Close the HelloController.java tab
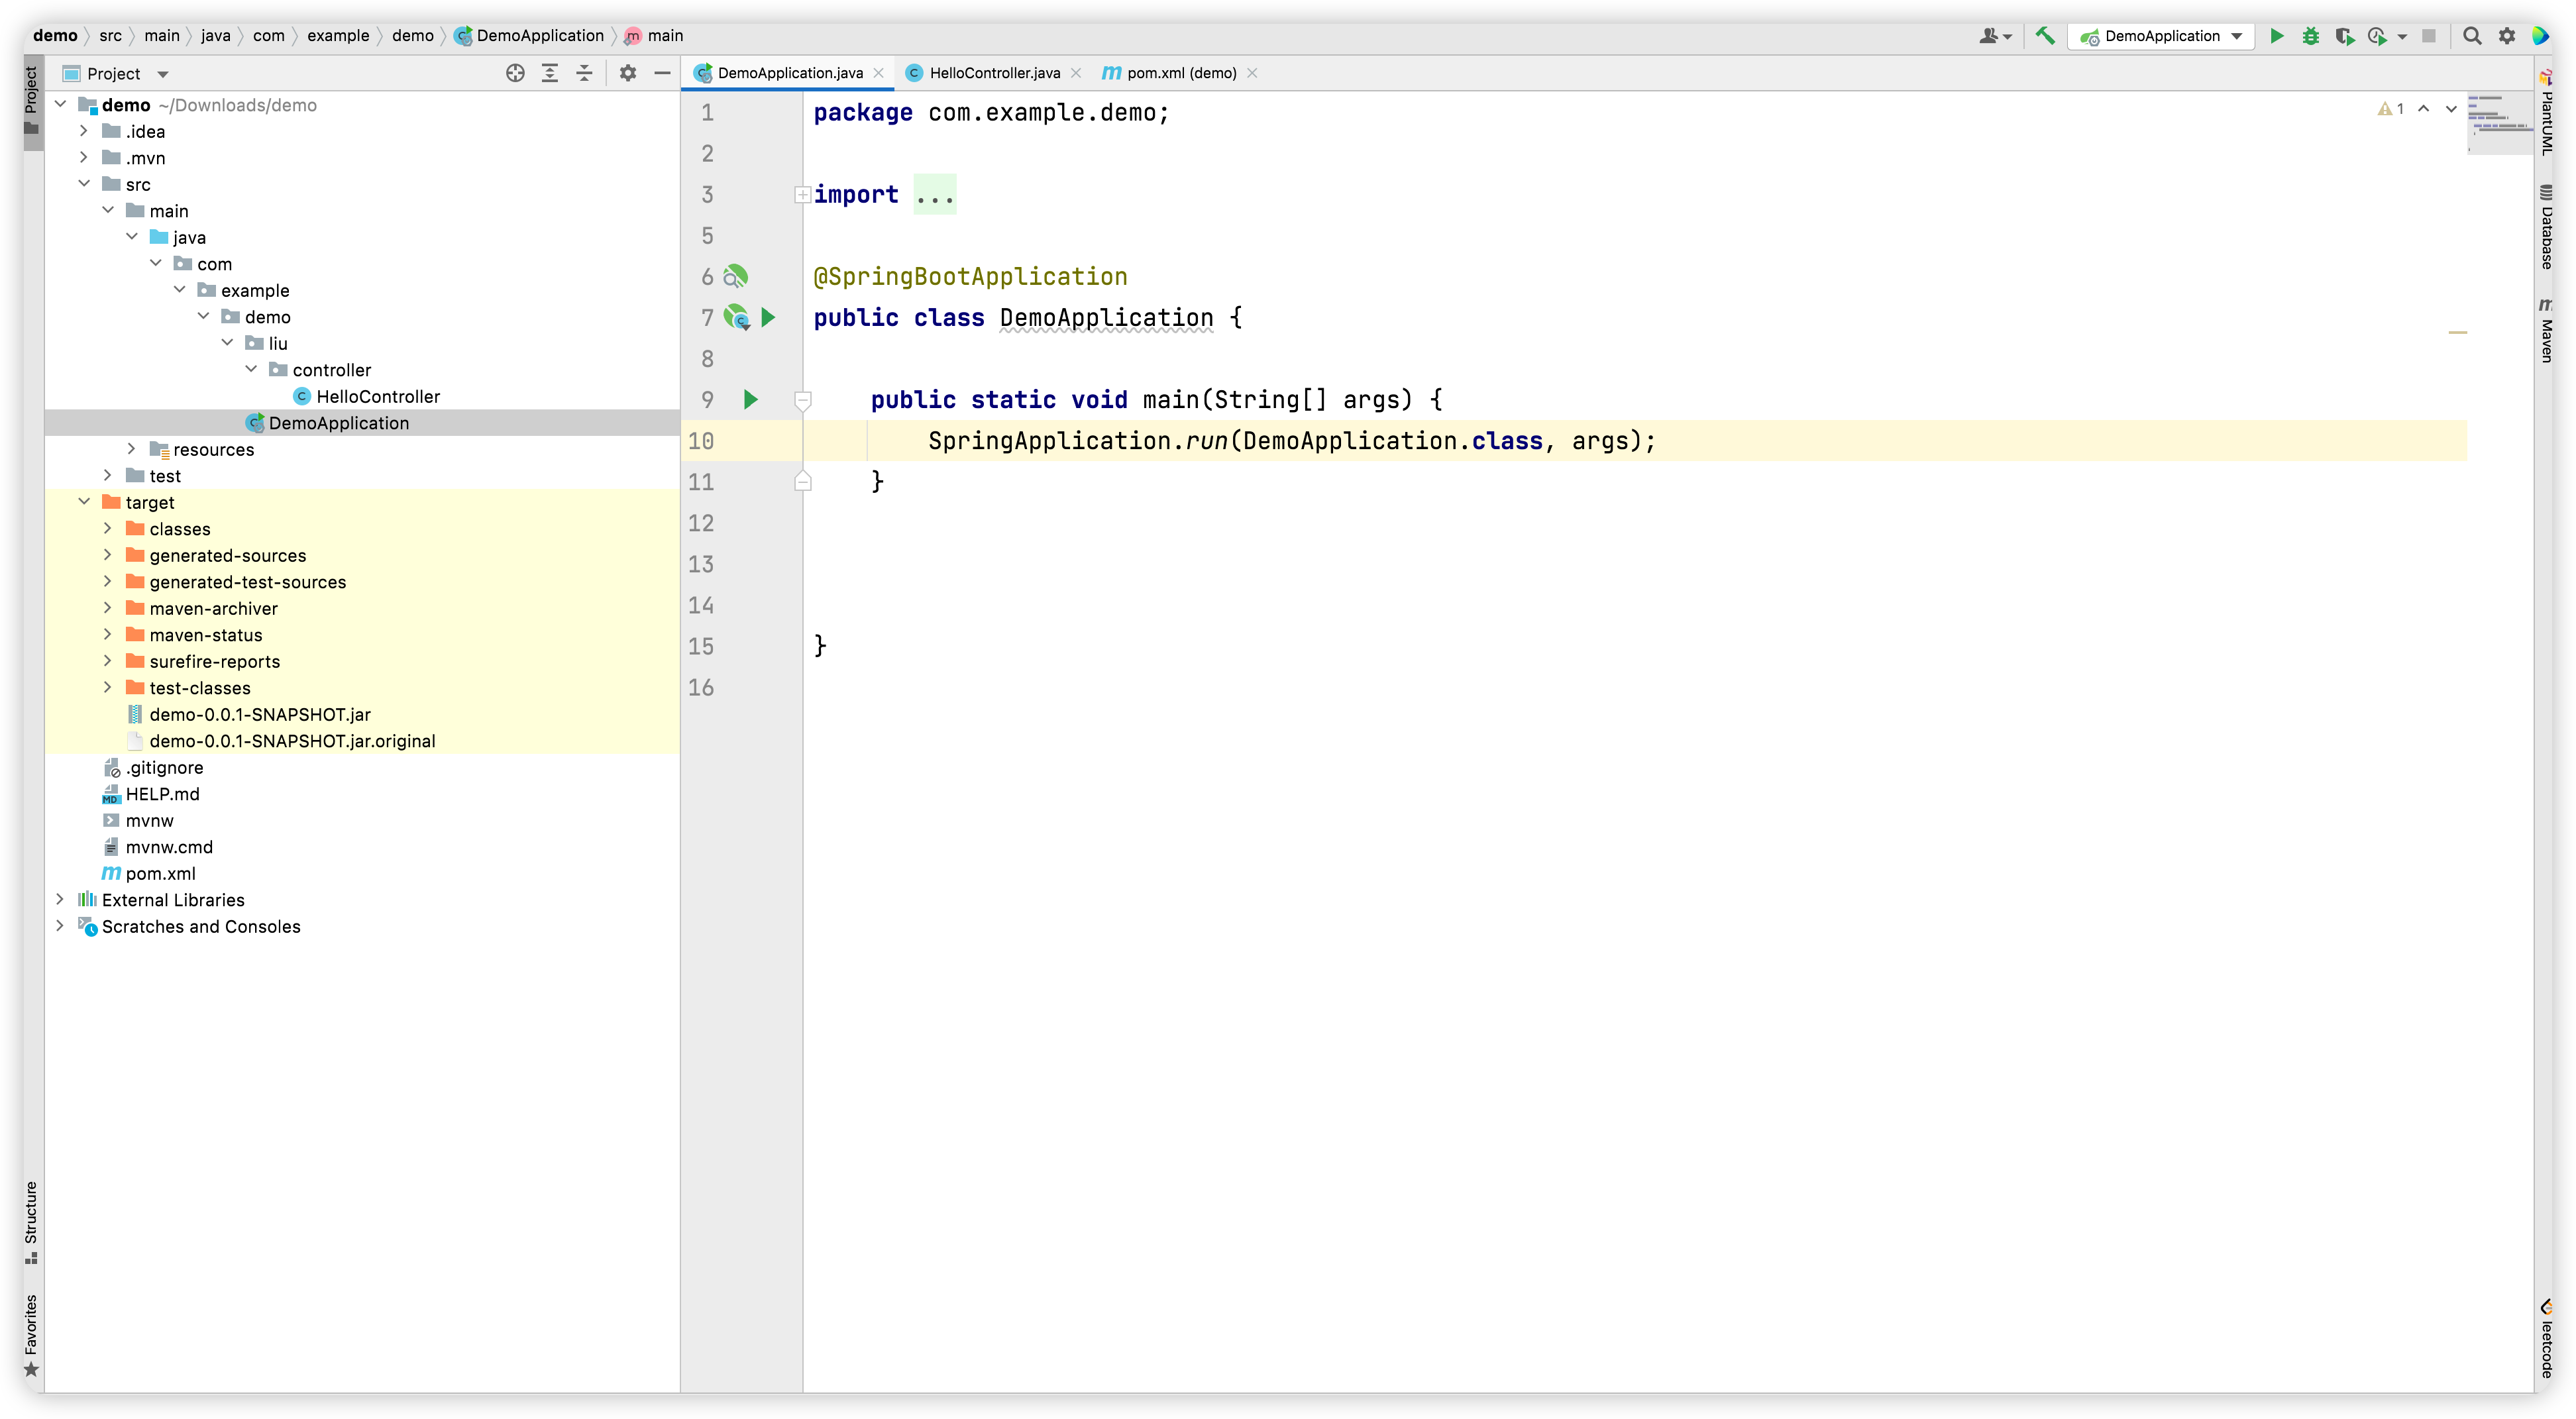 (1076, 73)
